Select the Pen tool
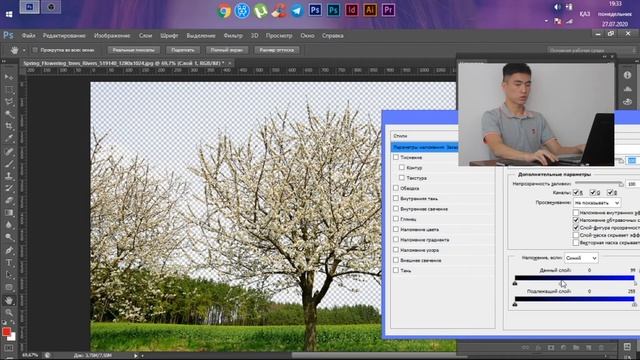Viewport: 640px width, 360px height. pos(9,250)
